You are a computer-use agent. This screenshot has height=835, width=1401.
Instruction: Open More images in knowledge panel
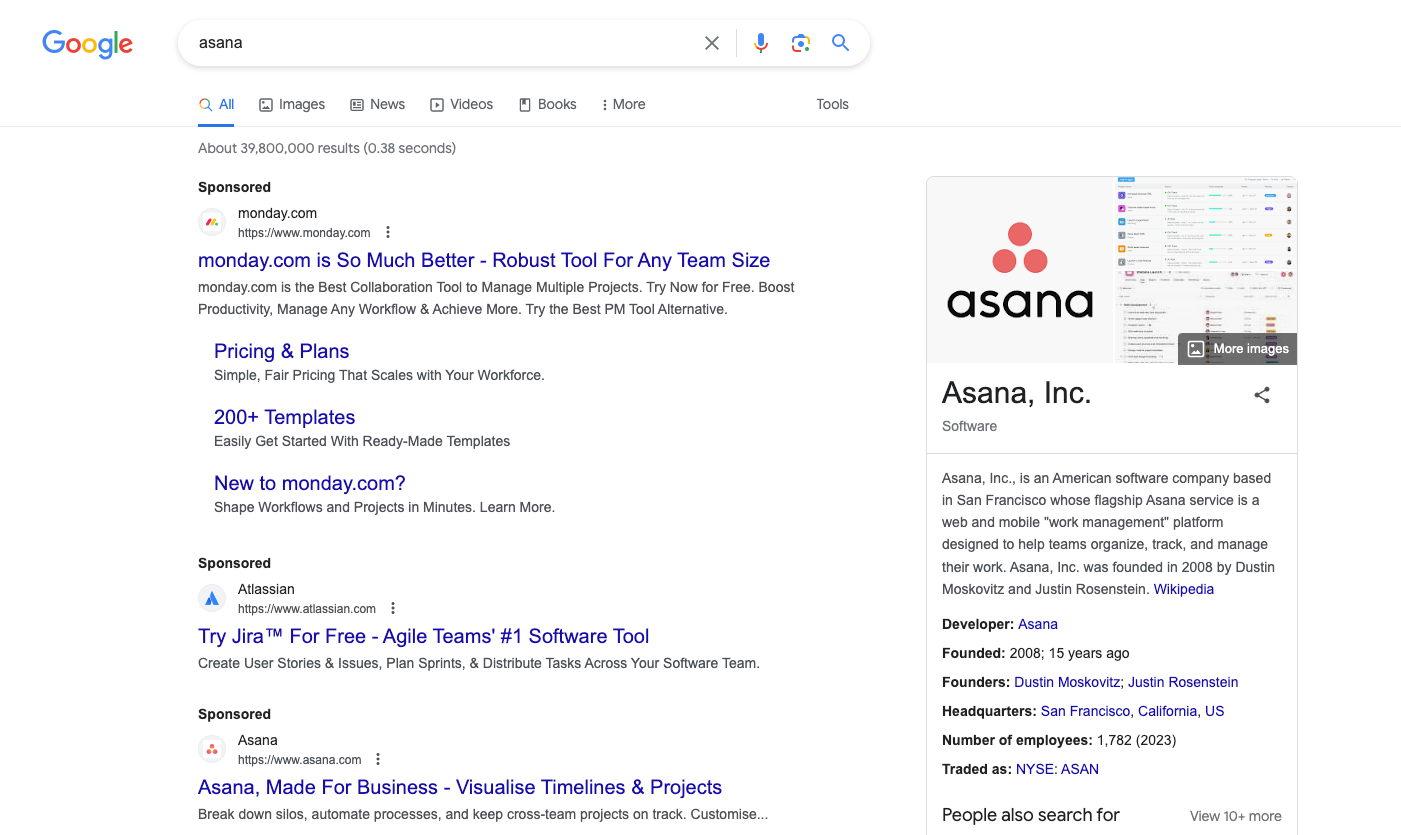[1238, 349]
